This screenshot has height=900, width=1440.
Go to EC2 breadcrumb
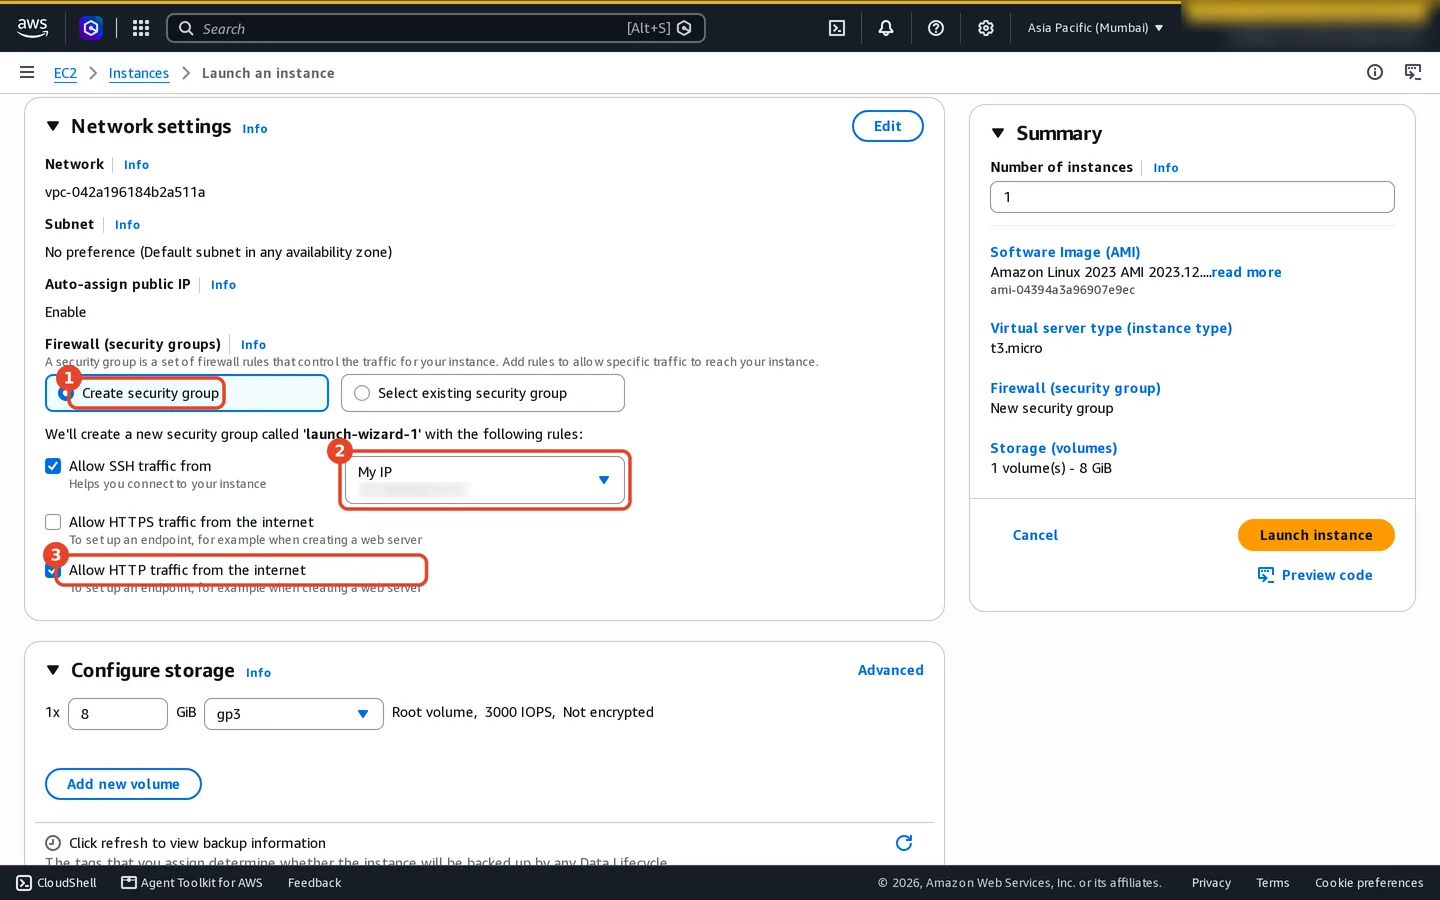(x=65, y=73)
